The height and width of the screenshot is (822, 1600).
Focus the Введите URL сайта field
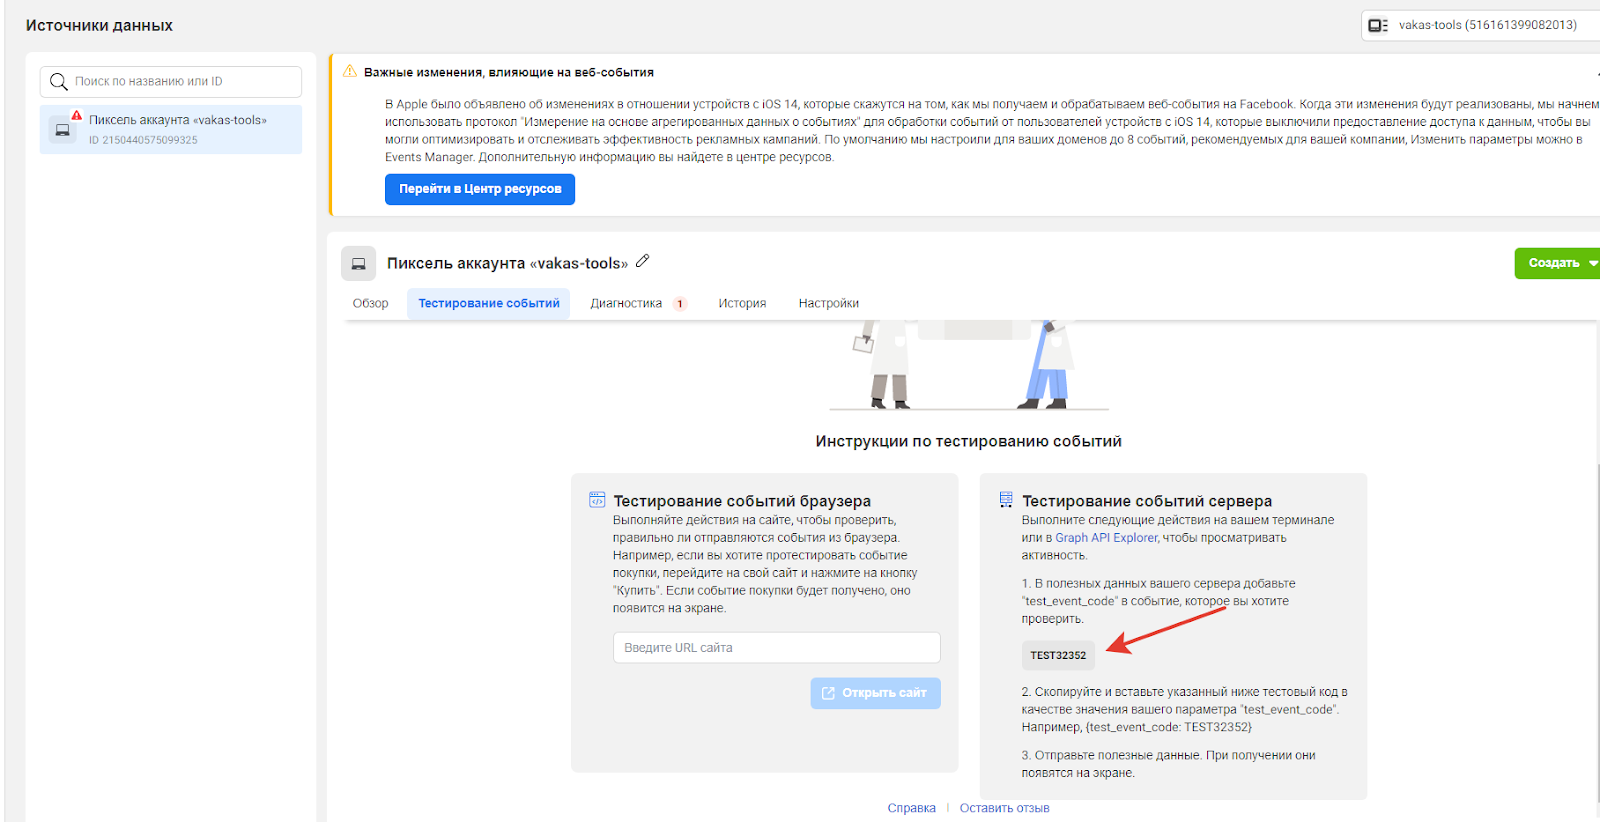776,648
